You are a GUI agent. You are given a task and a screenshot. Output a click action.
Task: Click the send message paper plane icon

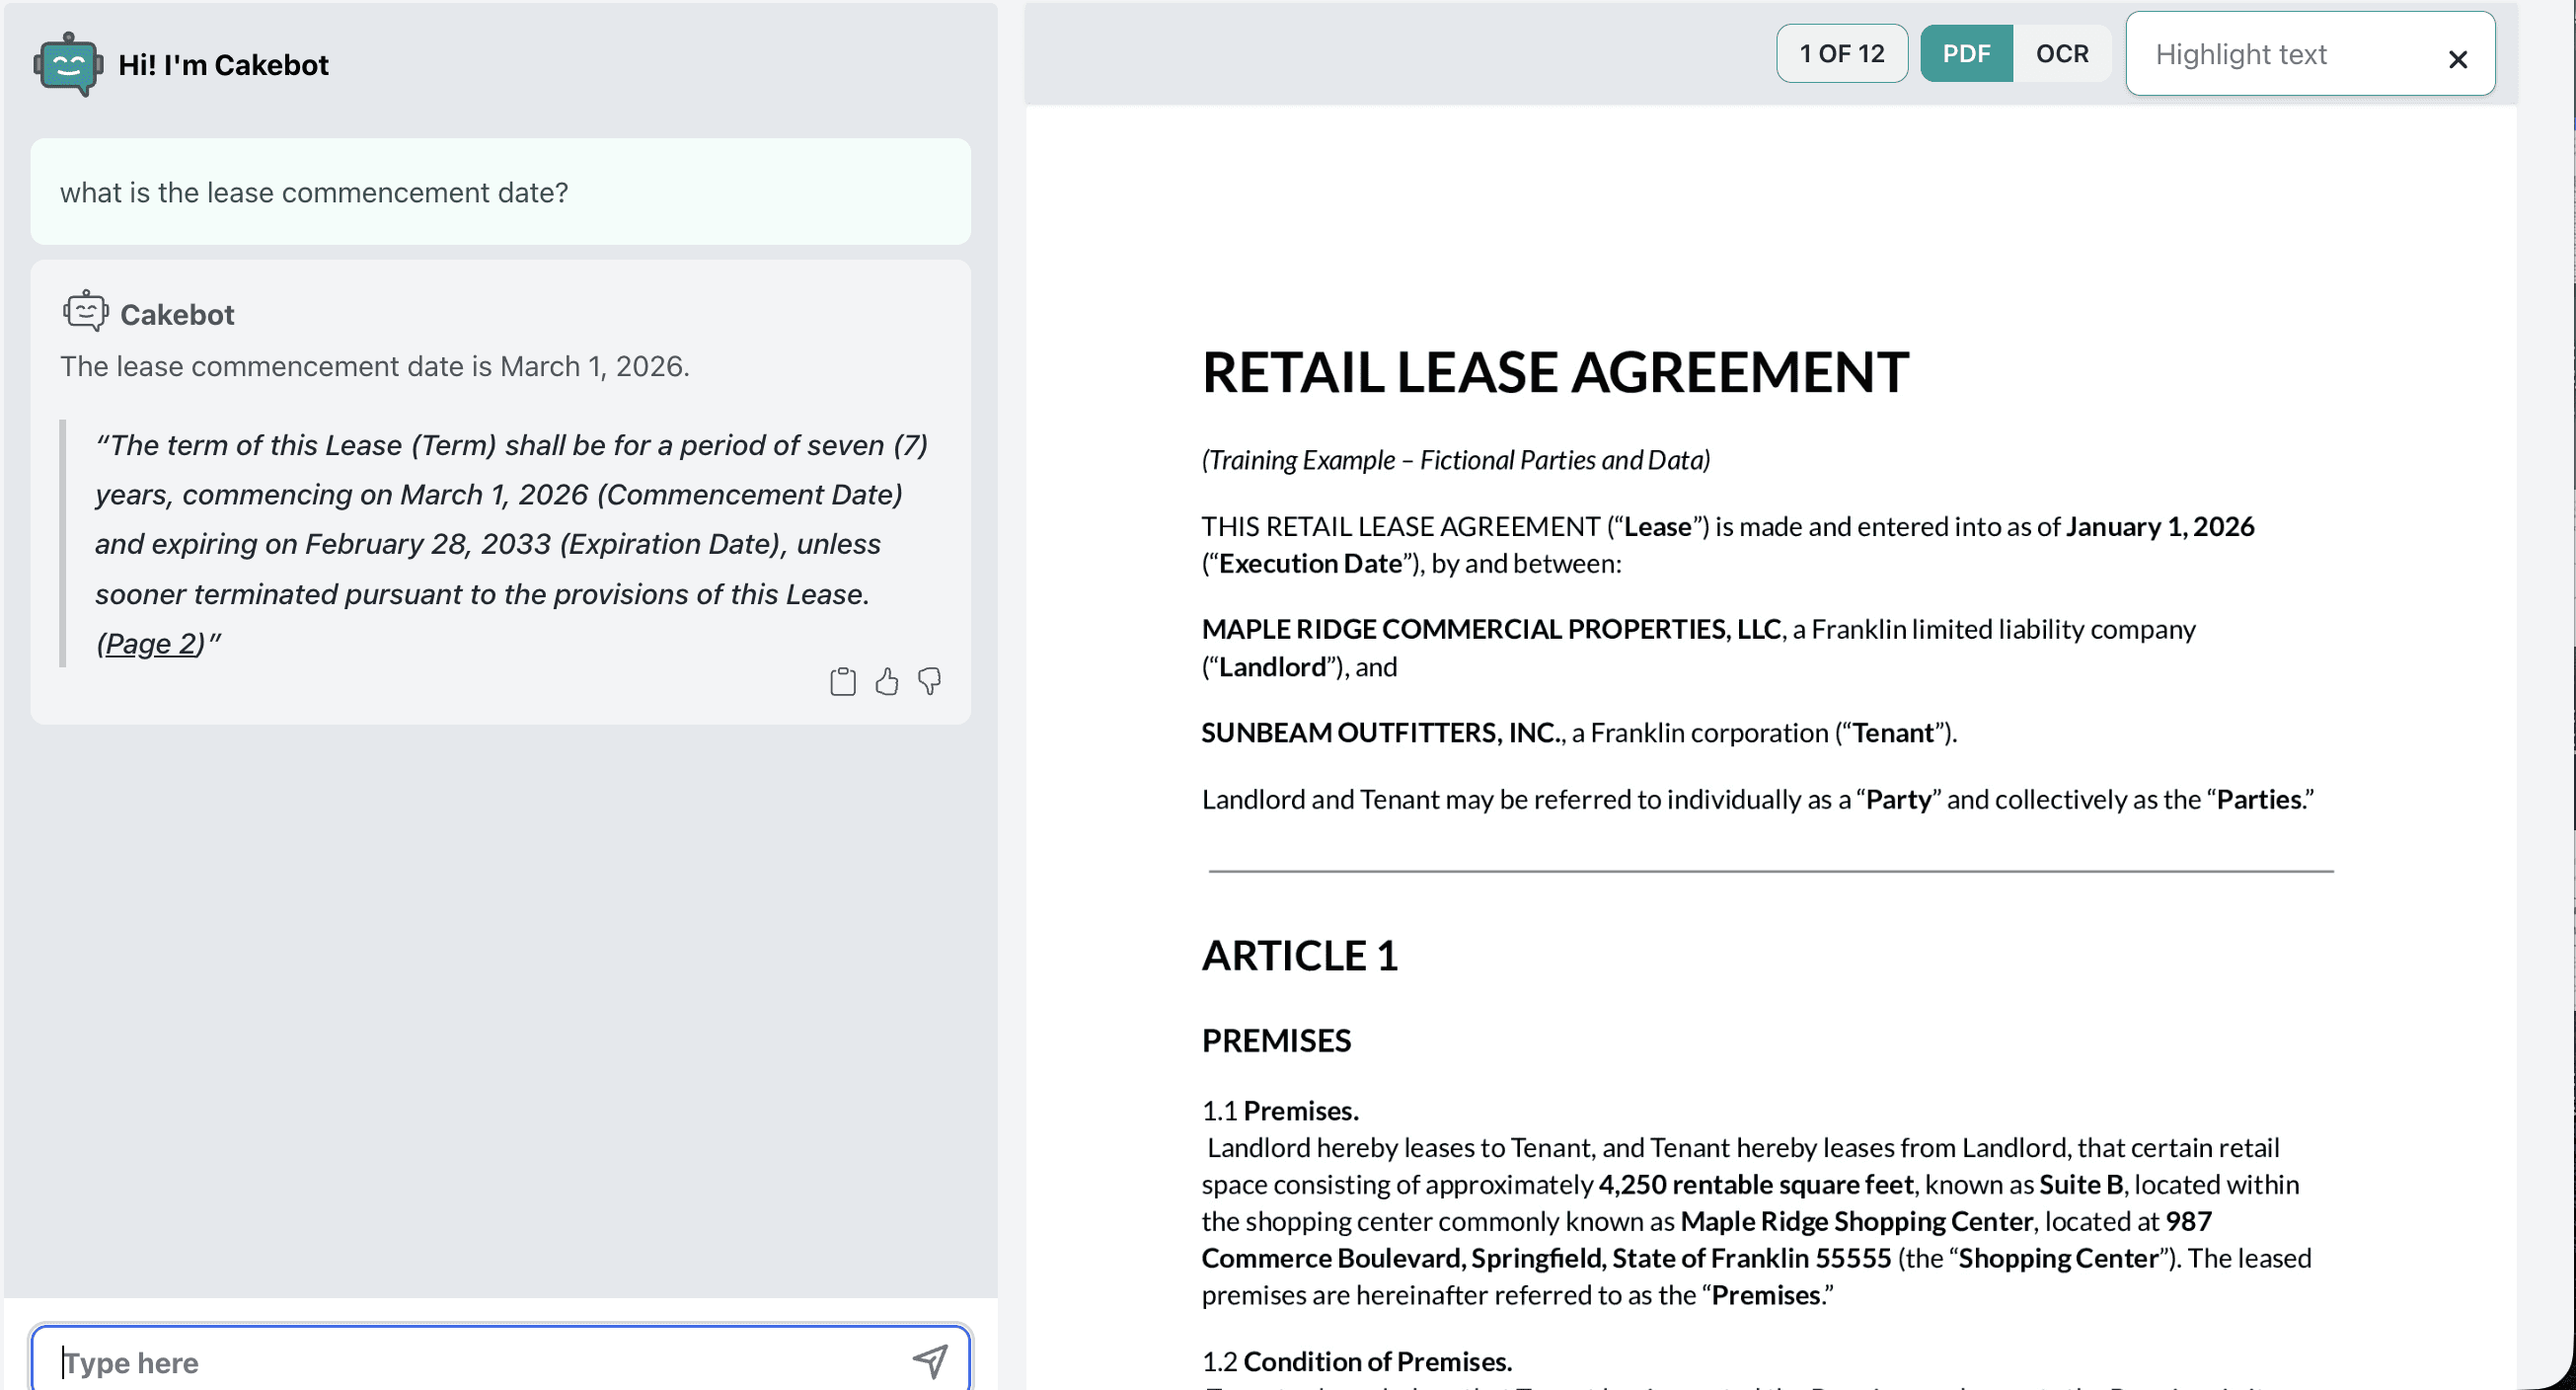point(929,1360)
